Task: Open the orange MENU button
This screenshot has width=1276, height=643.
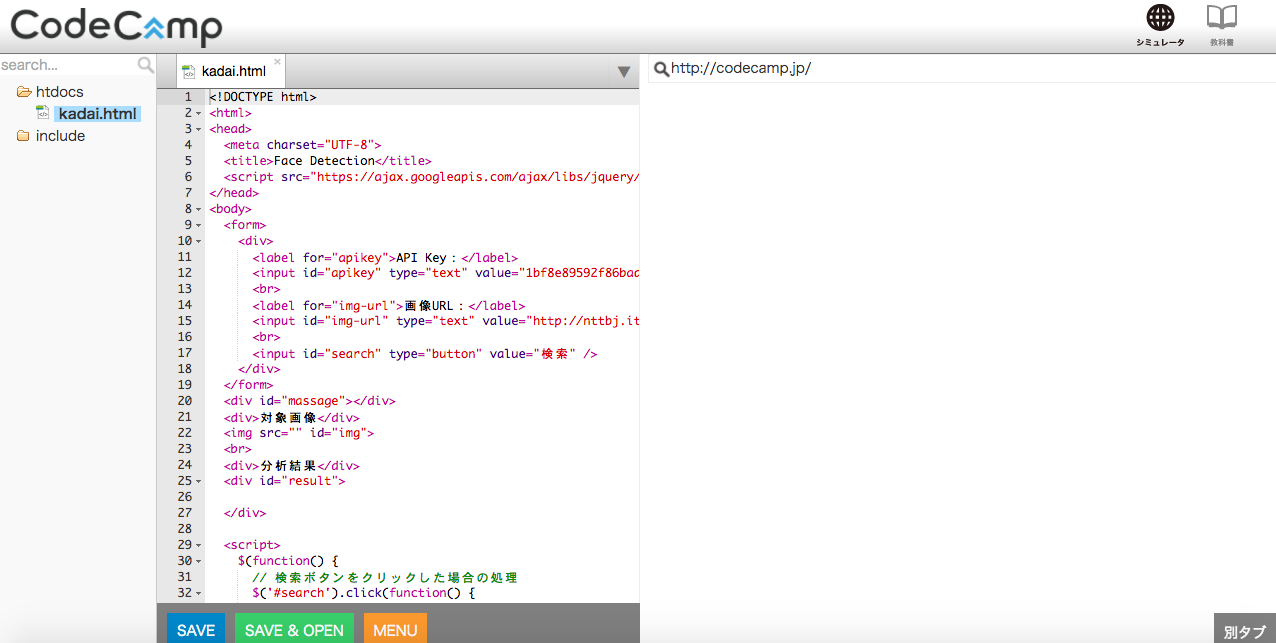Action: point(395,630)
